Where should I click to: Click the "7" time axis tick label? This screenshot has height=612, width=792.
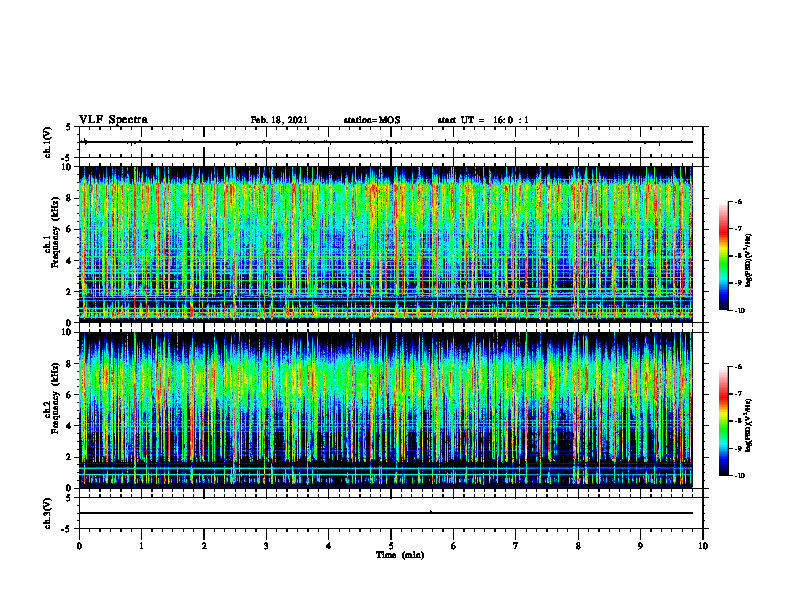coord(516,546)
